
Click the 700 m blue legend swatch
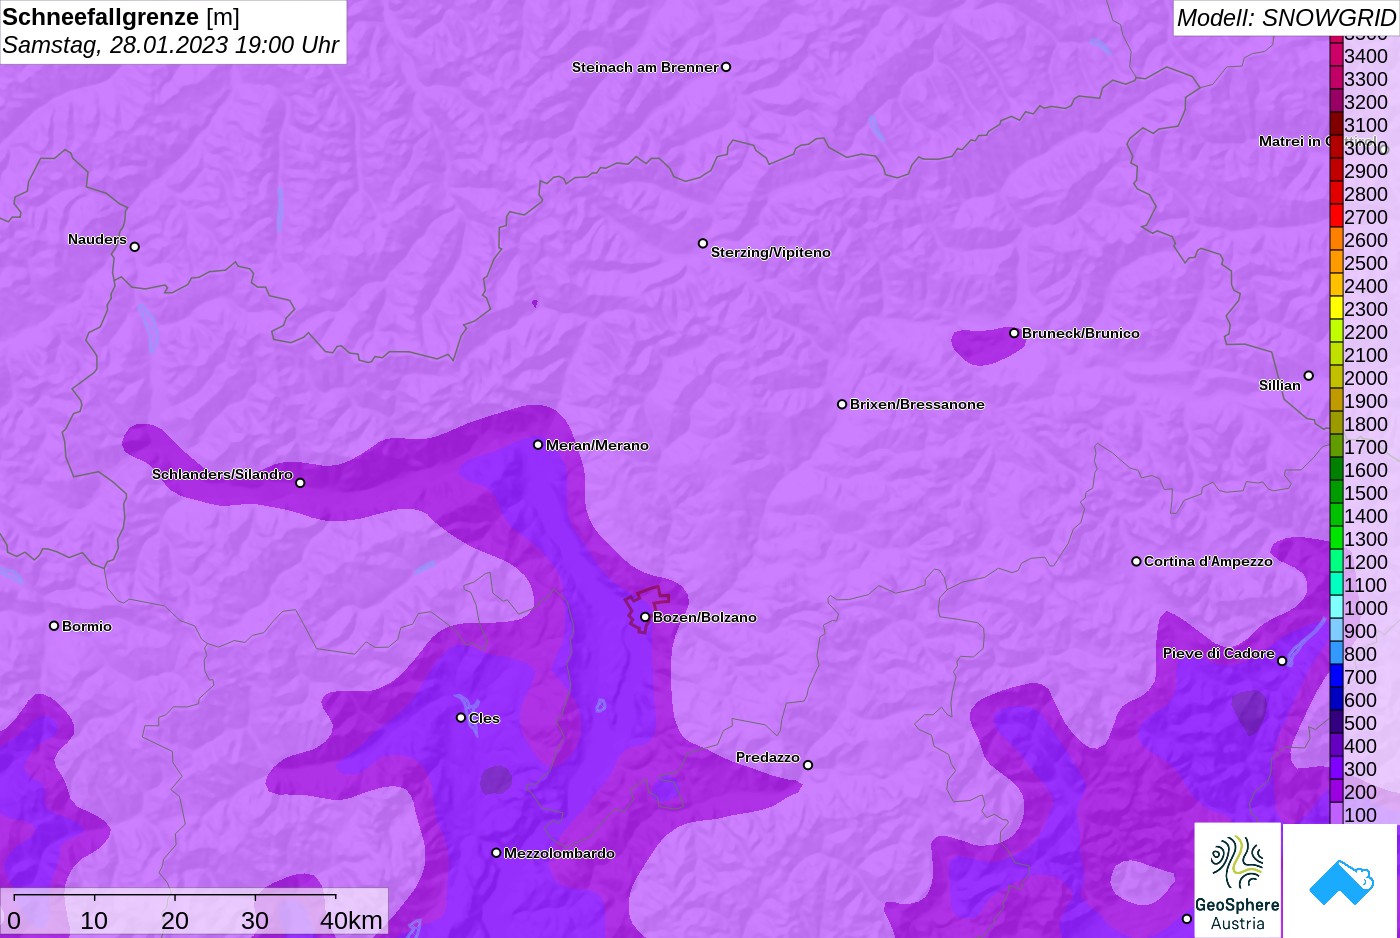click(1336, 676)
